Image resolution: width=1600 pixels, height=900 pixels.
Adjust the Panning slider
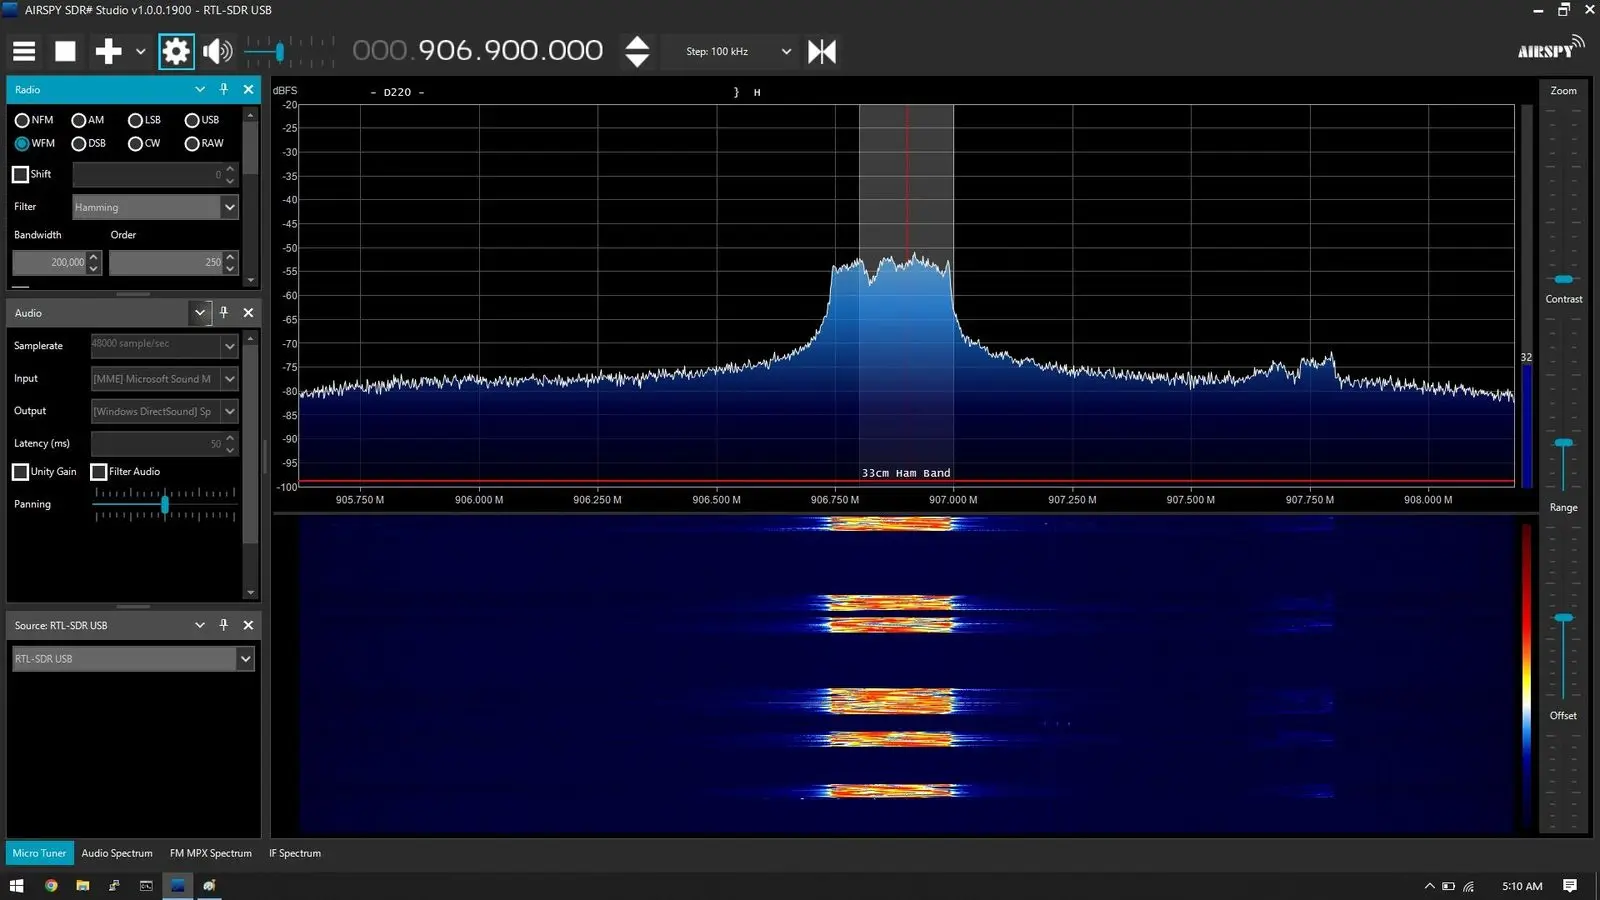point(165,505)
